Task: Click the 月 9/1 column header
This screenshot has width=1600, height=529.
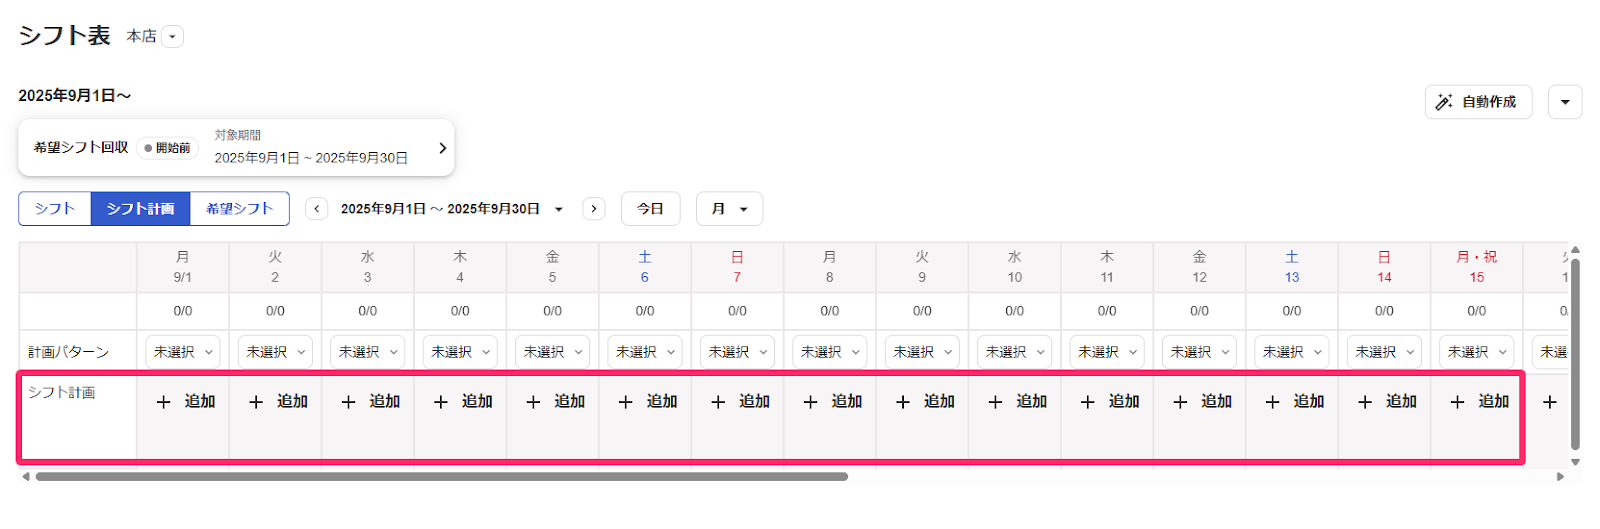Action: click(183, 267)
